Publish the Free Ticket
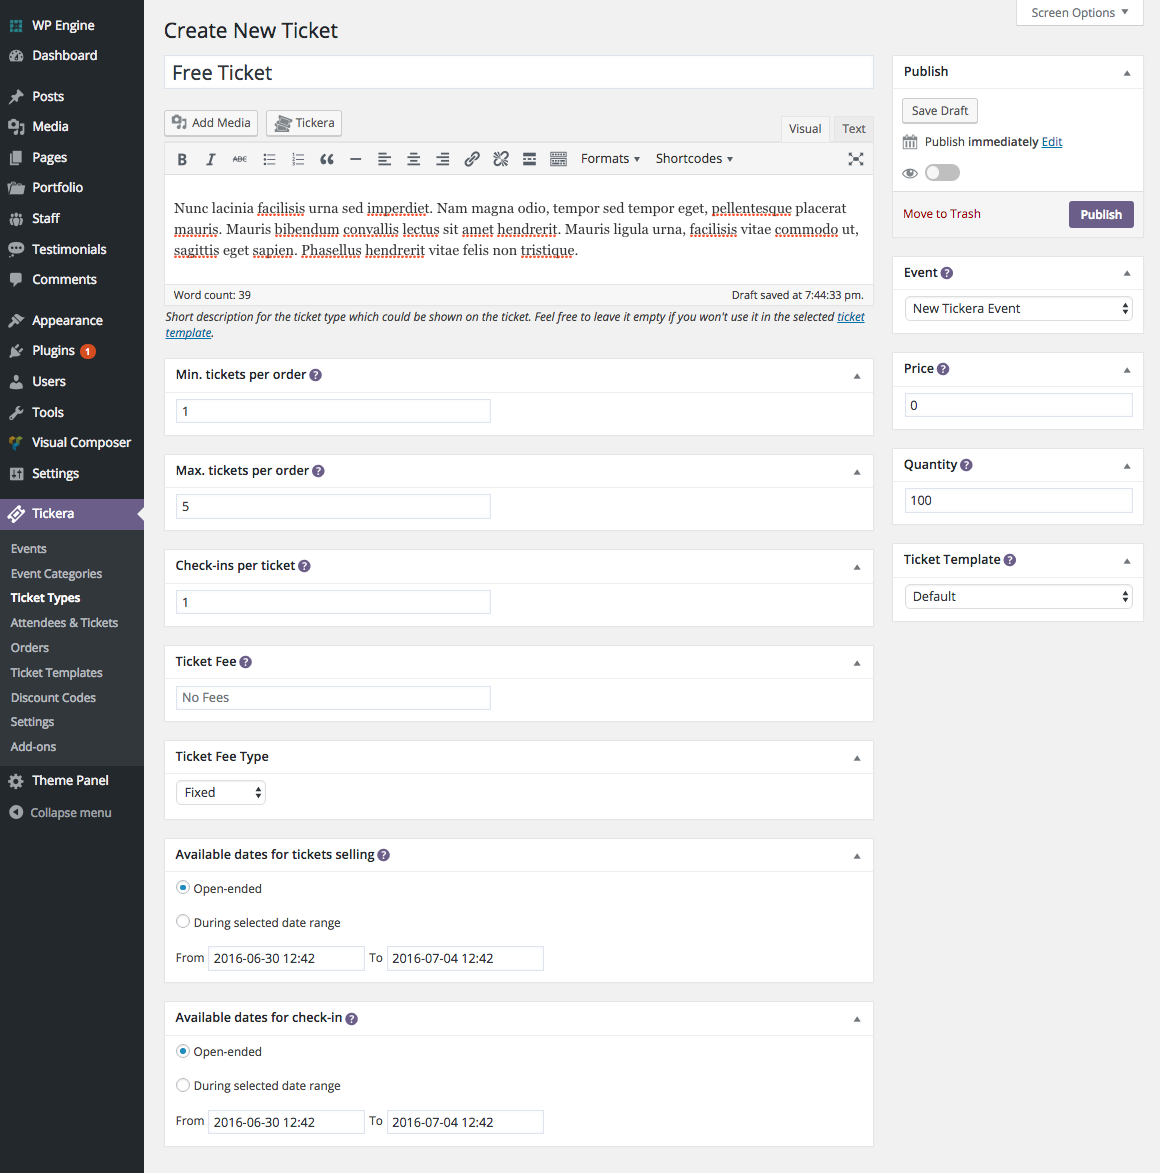Image resolution: width=1160 pixels, height=1173 pixels. click(1101, 213)
